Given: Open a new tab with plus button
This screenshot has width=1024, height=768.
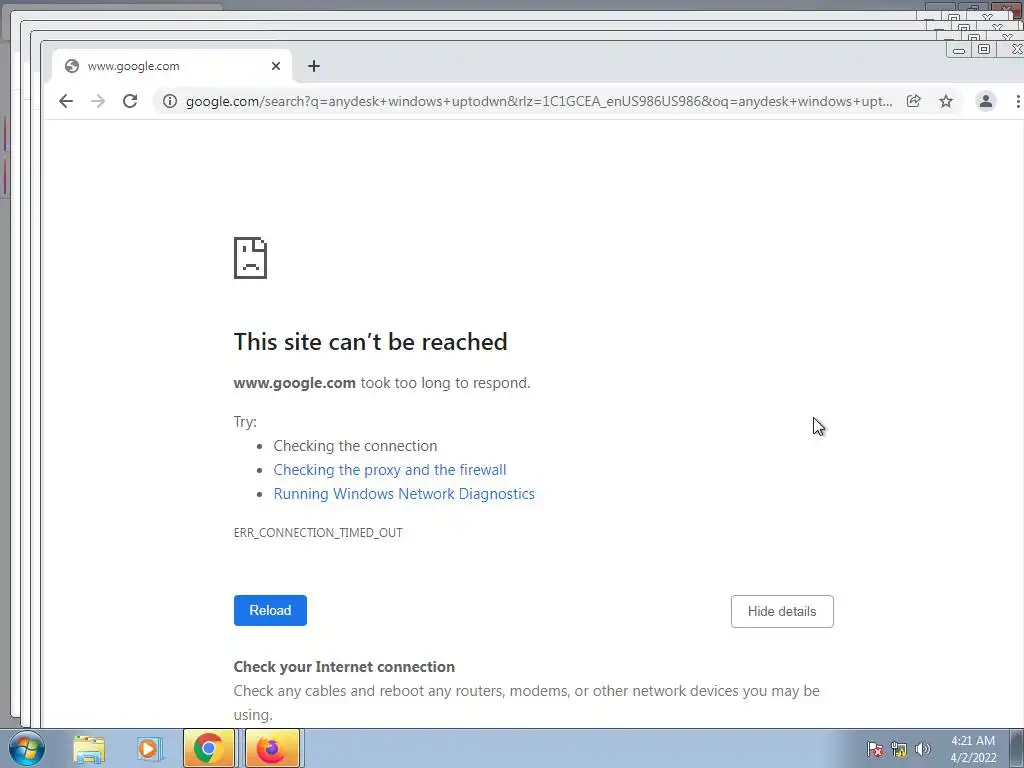Looking at the screenshot, I should tap(314, 66).
